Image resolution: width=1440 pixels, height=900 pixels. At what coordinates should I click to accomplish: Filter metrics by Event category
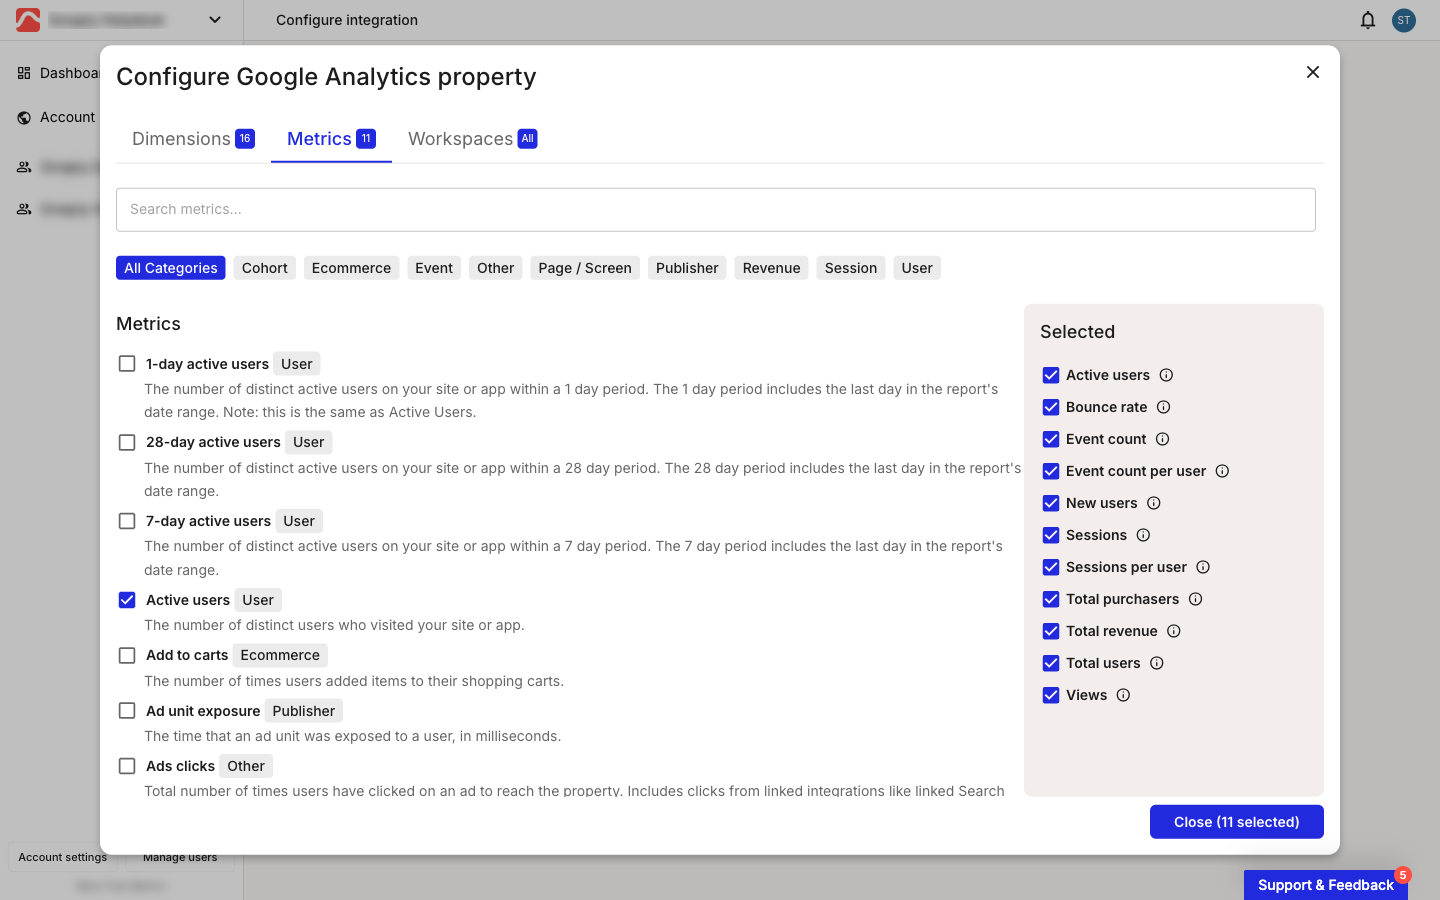point(434,268)
